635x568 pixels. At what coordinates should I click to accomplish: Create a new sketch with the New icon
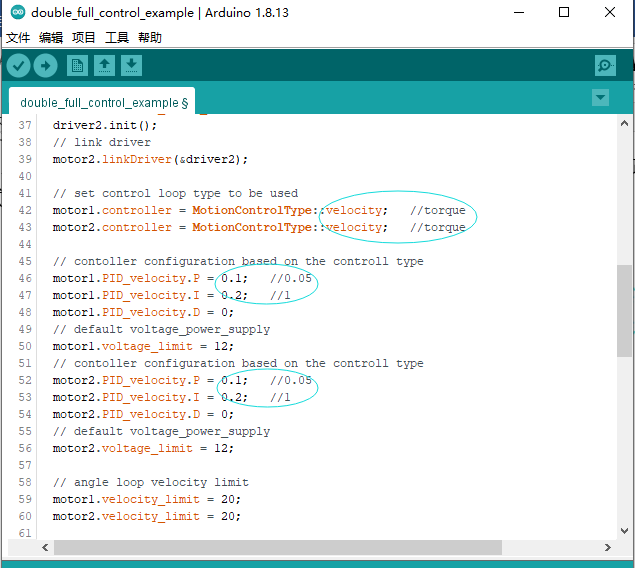click(x=77, y=66)
